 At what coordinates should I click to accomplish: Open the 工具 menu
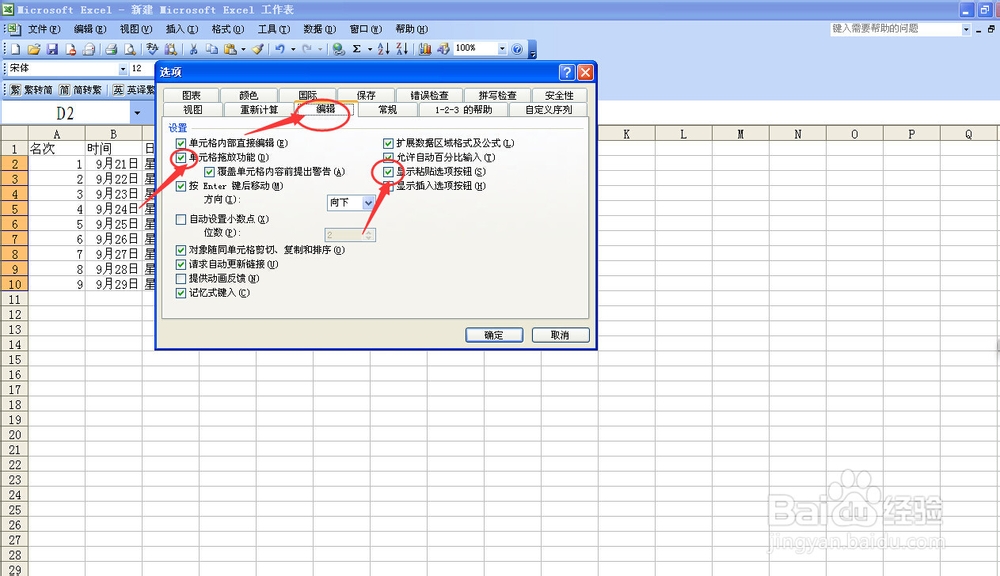(x=274, y=29)
